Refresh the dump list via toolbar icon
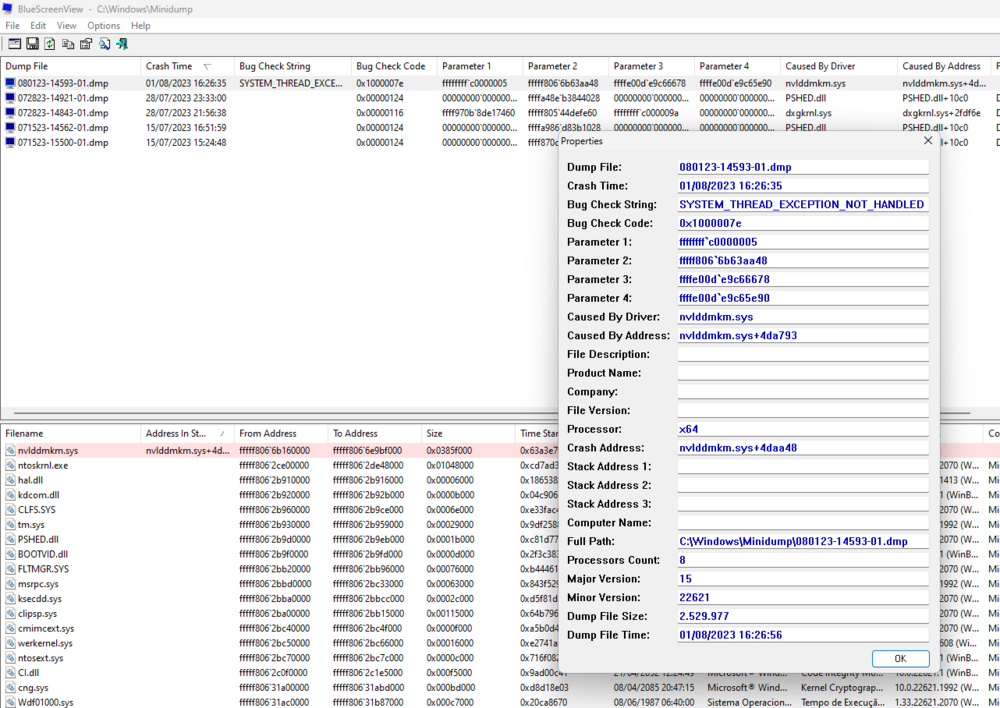This screenshot has height=708, width=1000. pyautogui.click(x=50, y=44)
